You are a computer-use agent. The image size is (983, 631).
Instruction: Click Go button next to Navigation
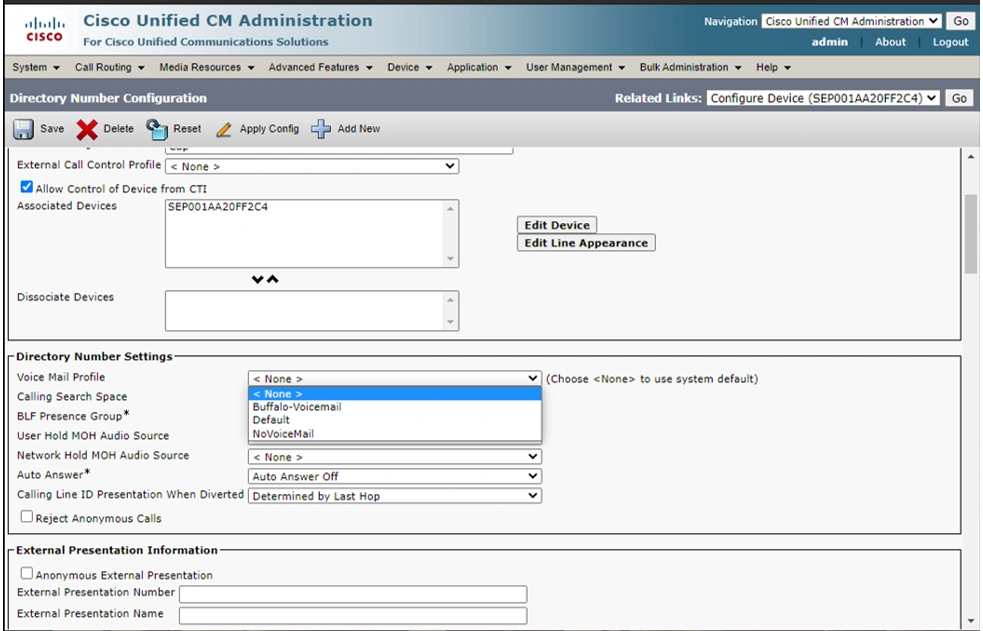[x=961, y=21]
